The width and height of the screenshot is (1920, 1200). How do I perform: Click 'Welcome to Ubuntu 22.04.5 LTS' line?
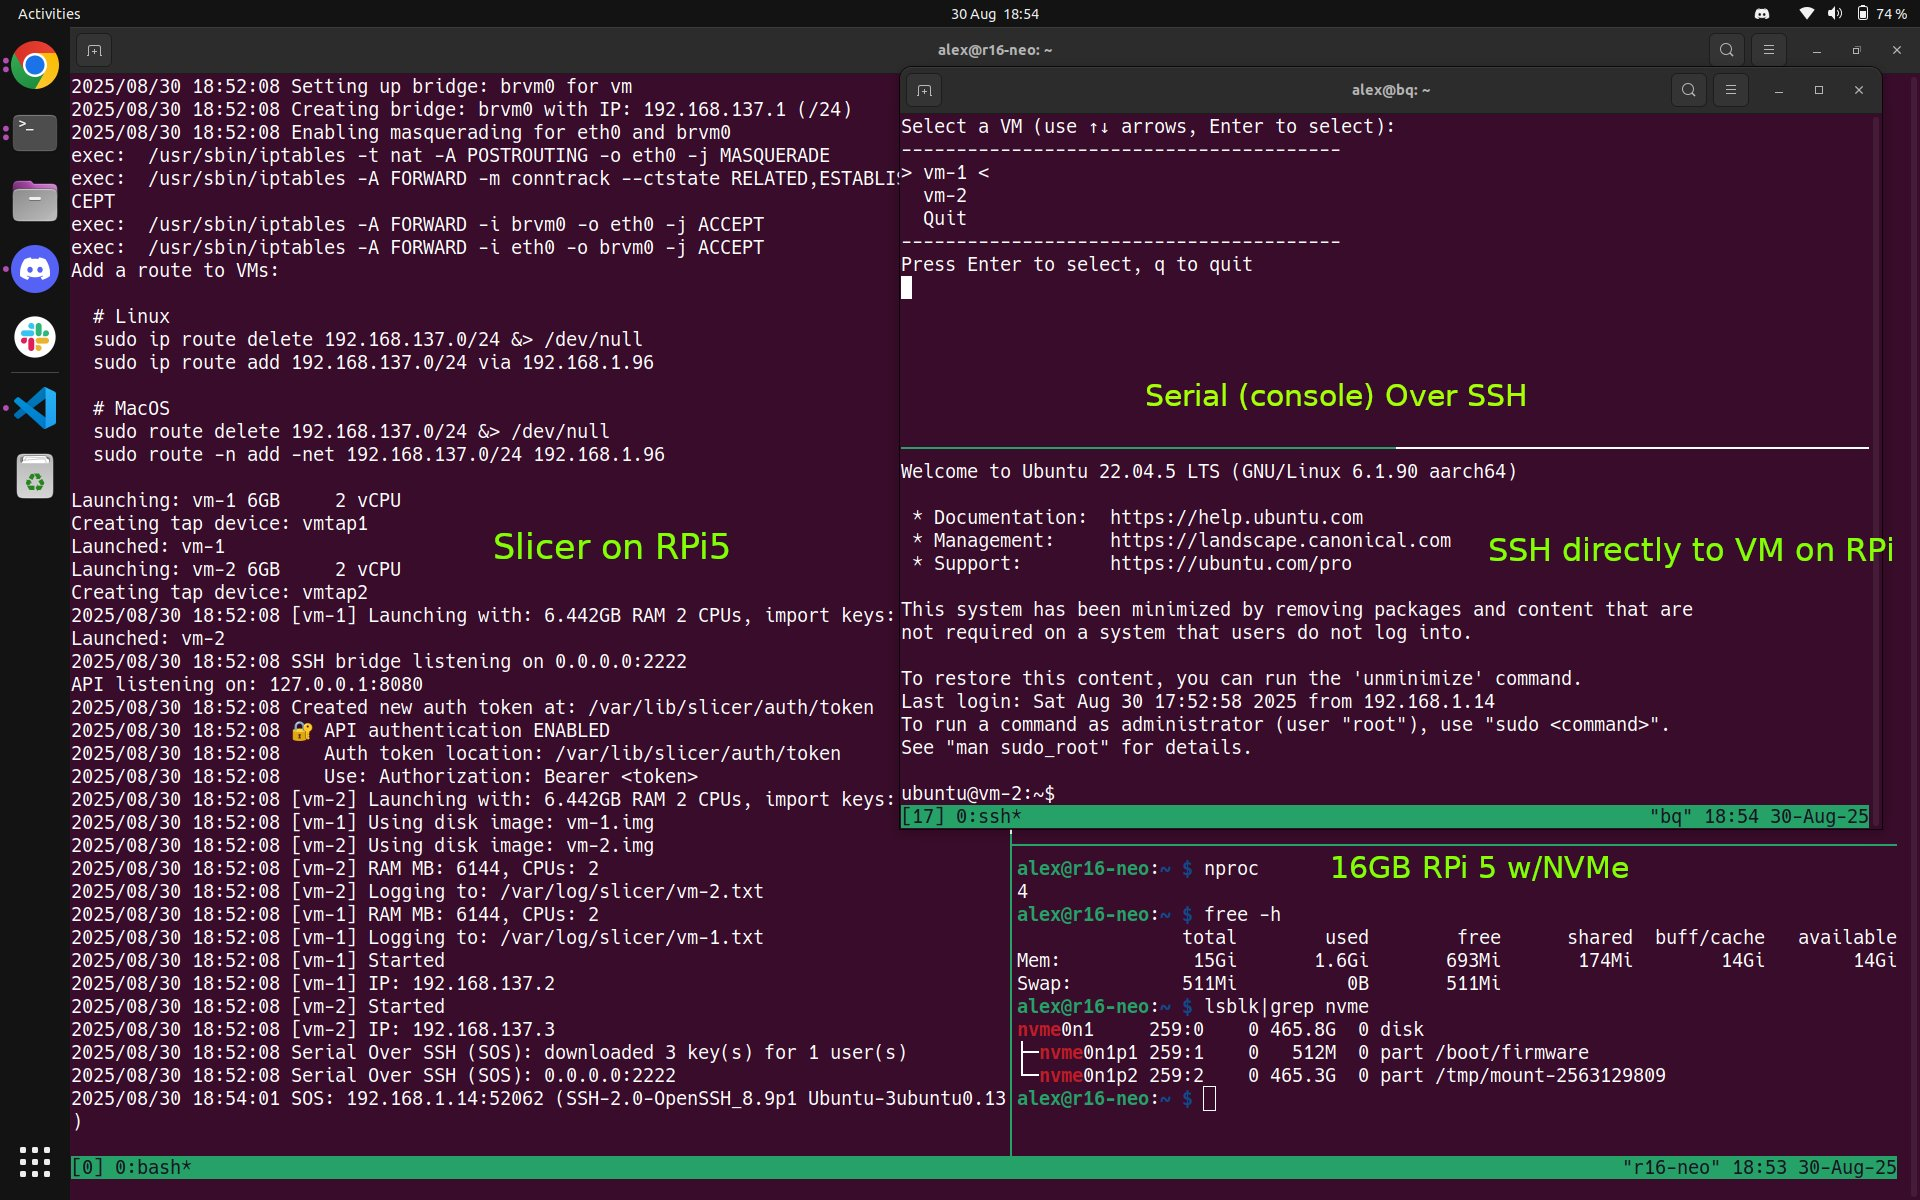coord(1209,472)
